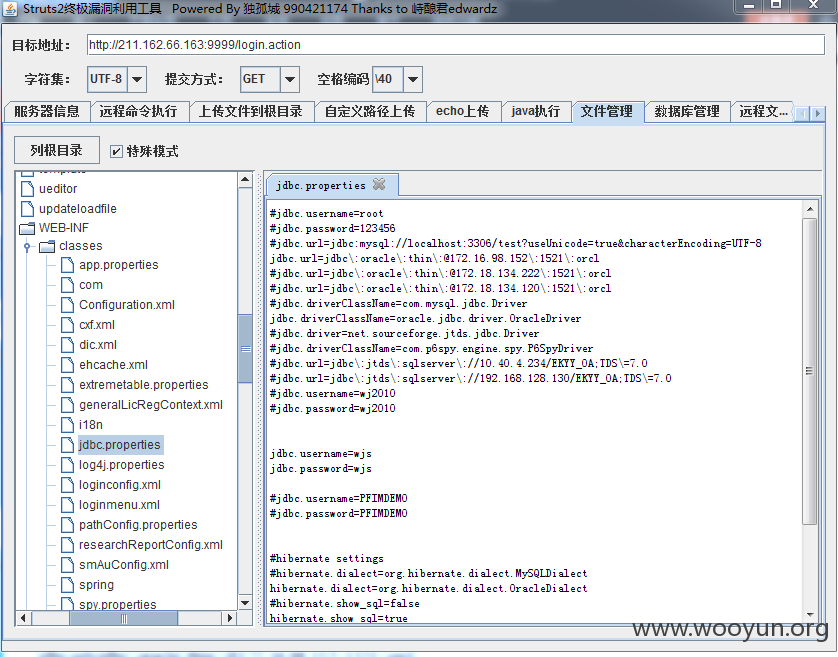
Task: Click line 'jdbc.password=wjs' in editor
Action: tap(320, 468)
